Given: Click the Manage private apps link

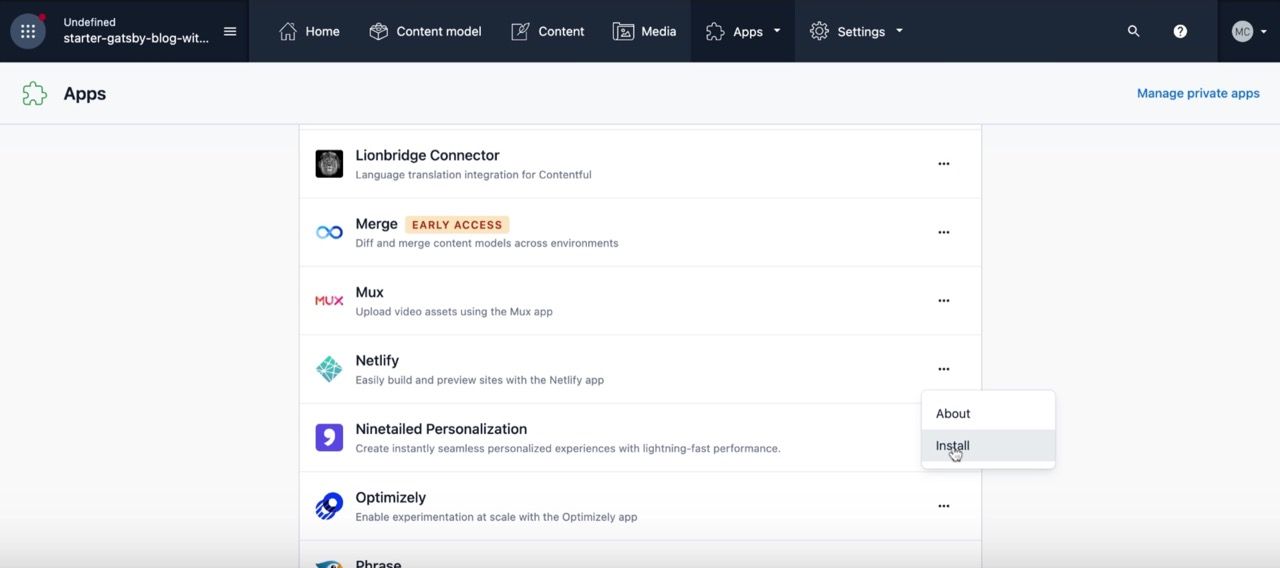Looking at the screenshot, I should 1198,93.
